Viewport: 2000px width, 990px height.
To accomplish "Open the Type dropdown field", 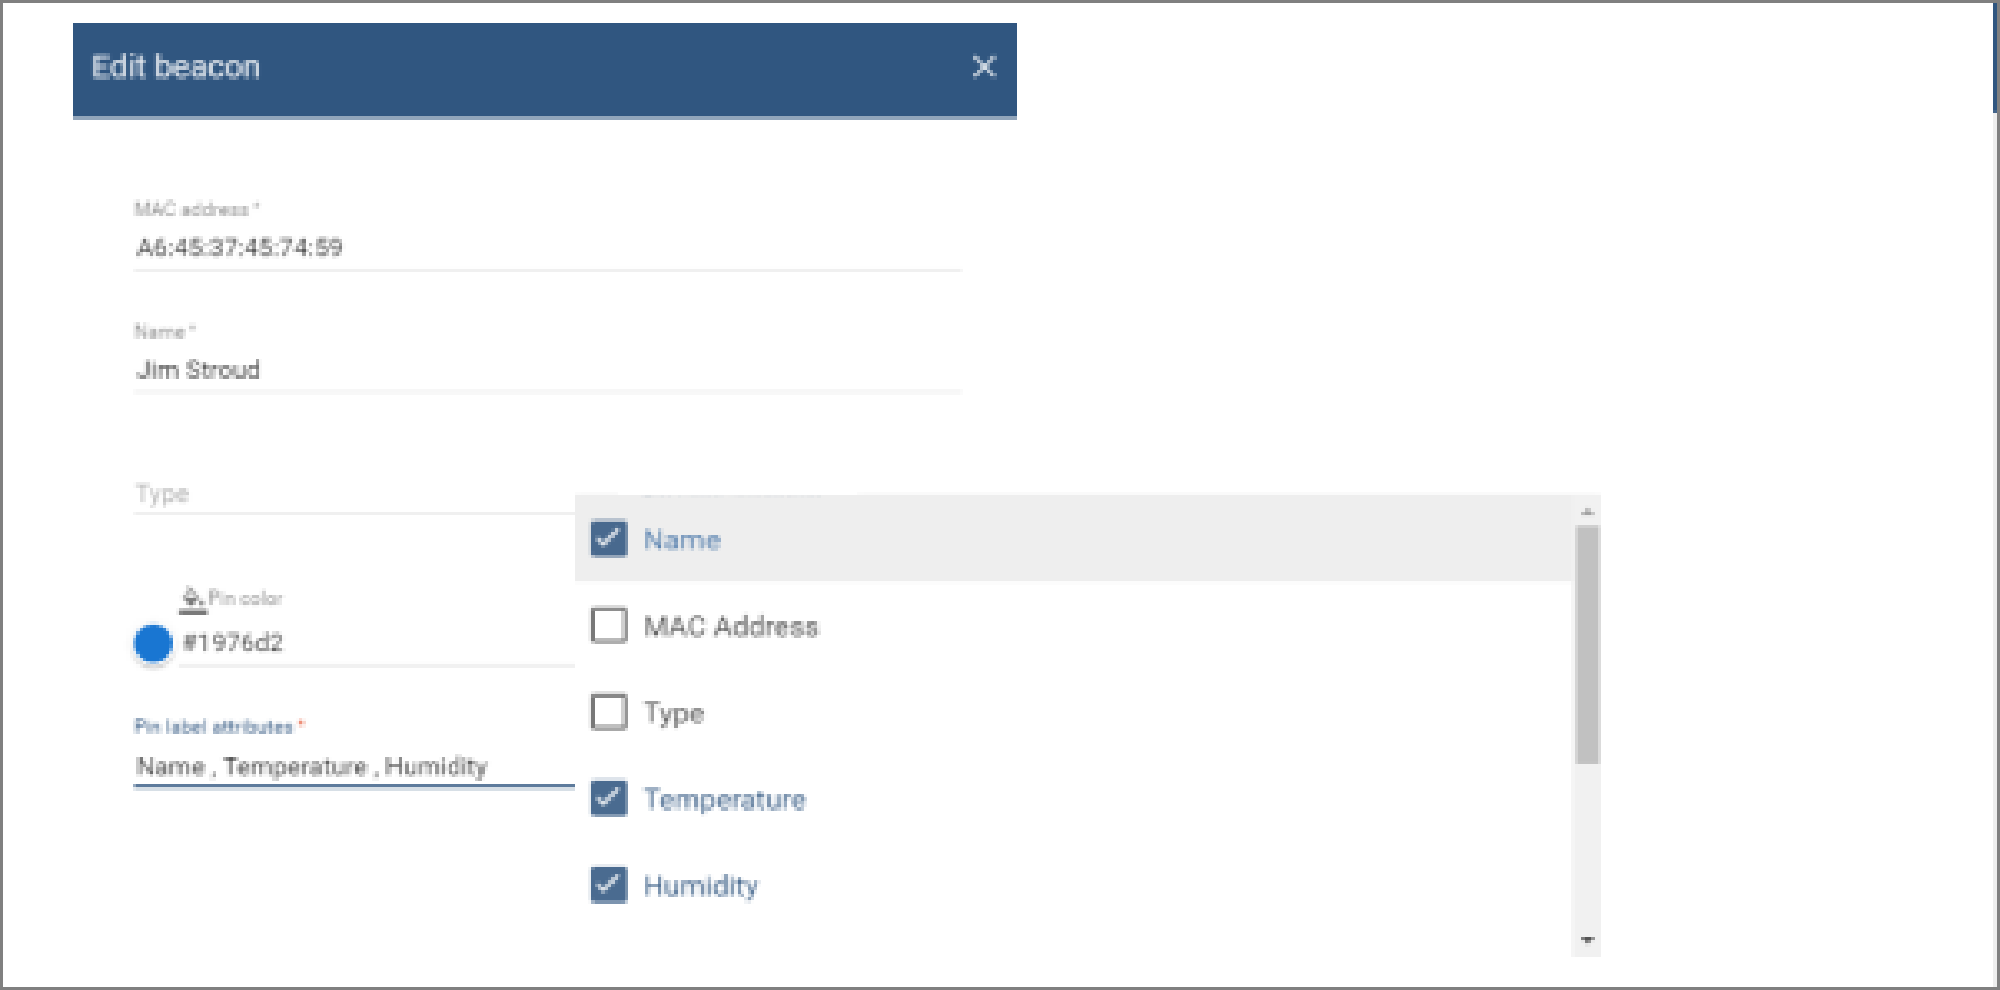I will click(x=354, y=494).
